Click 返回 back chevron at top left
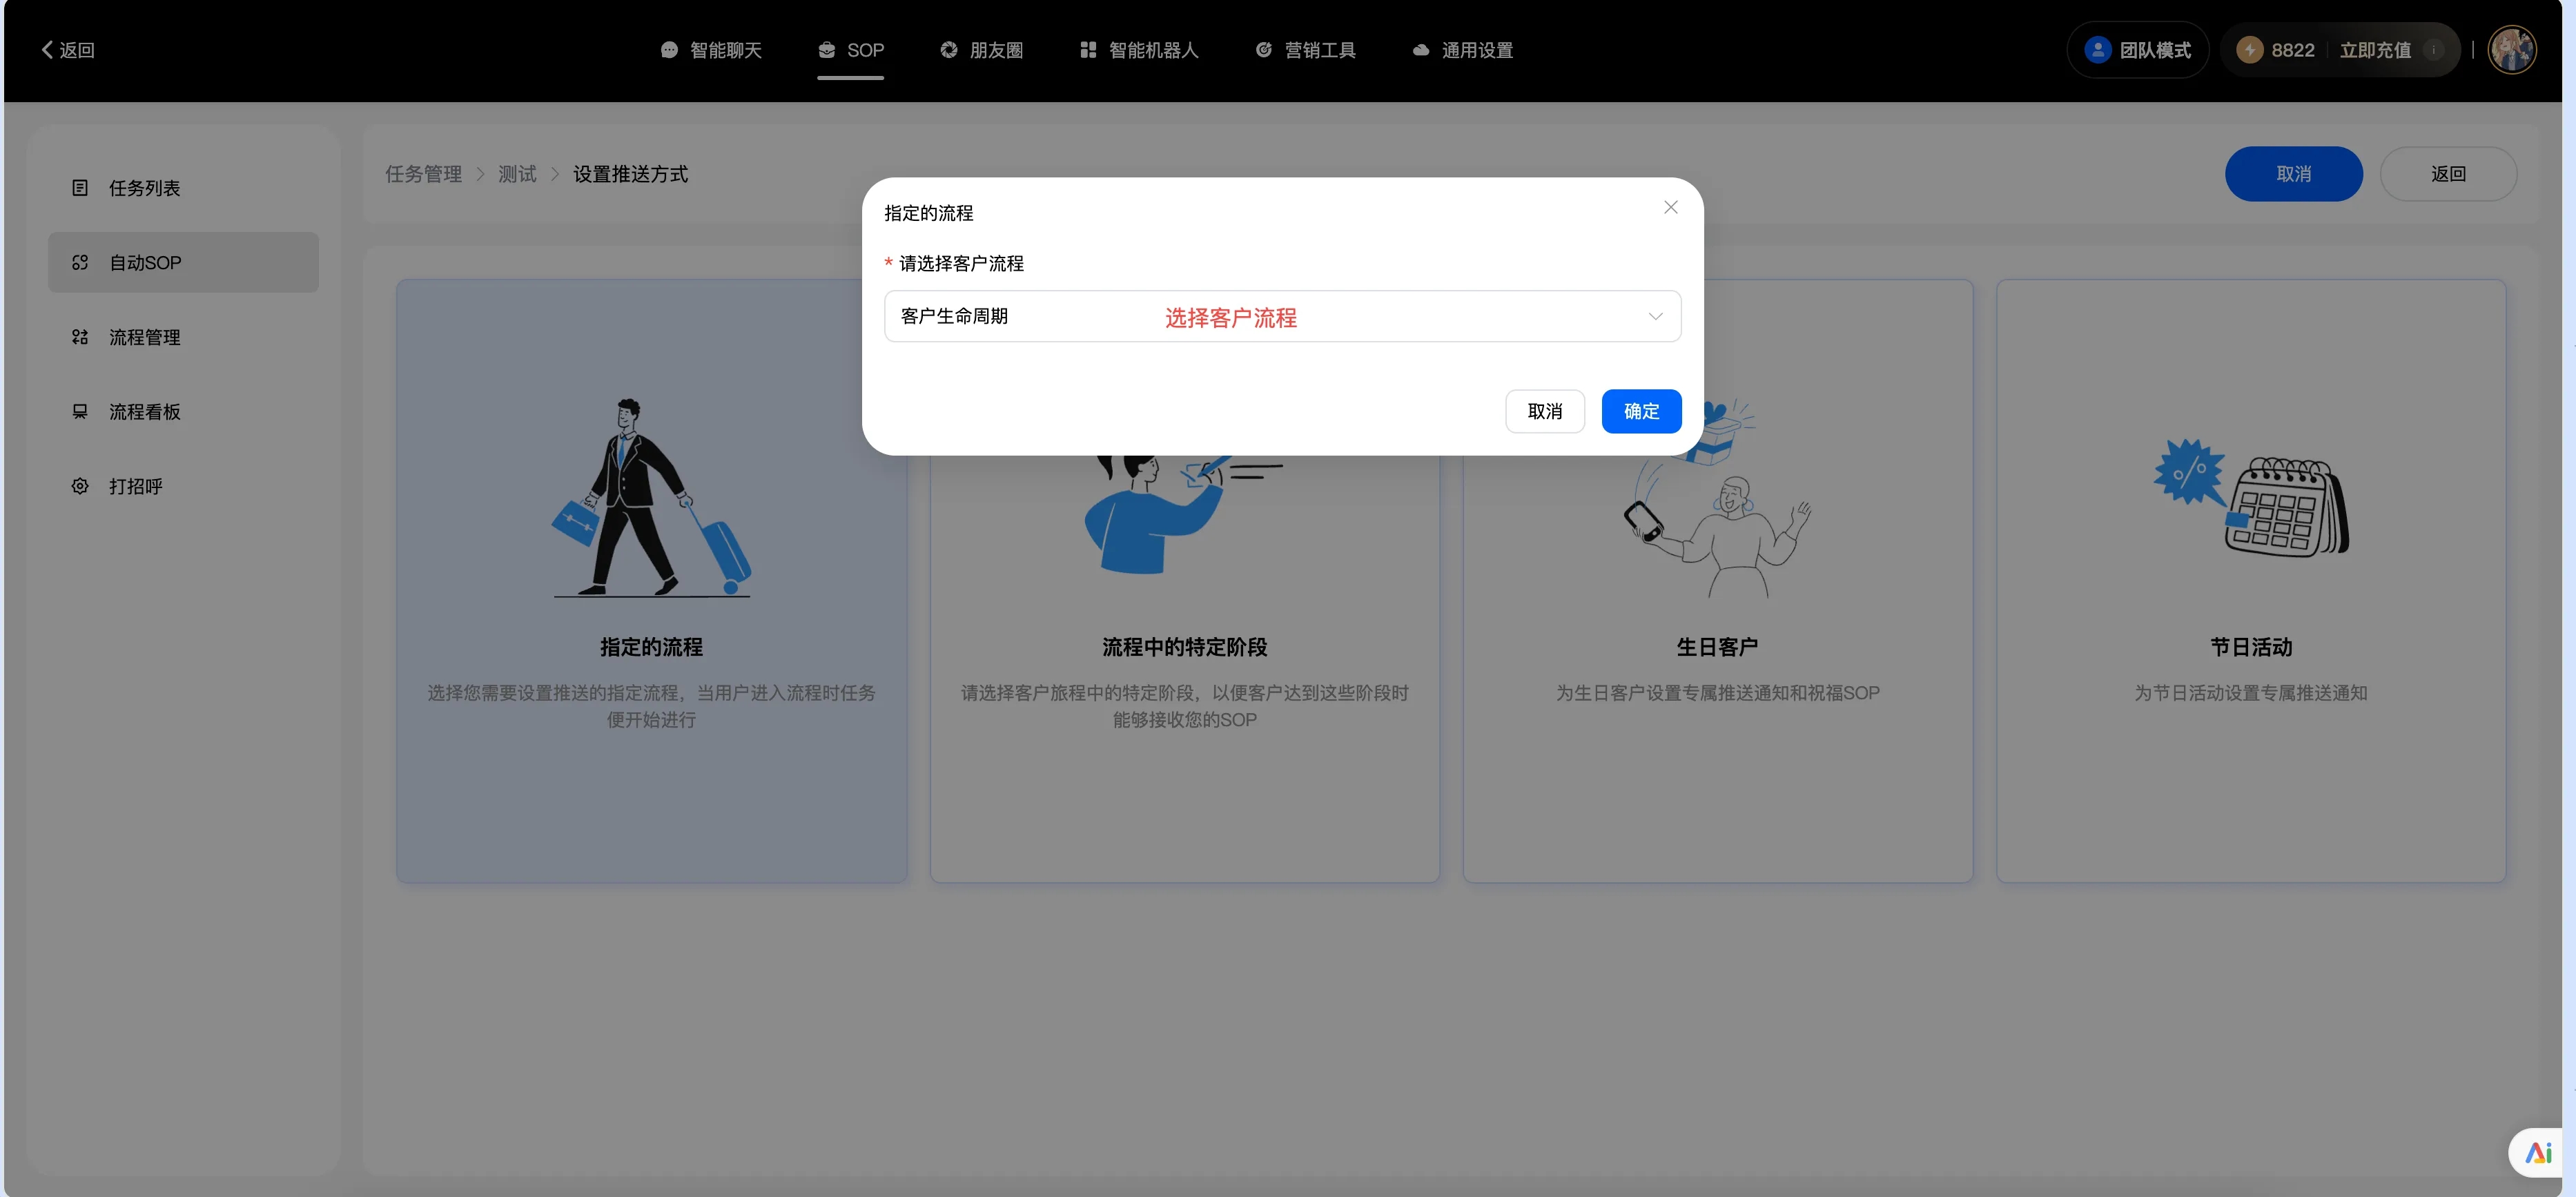The image size is (2576, 1197). [x=48, y=50]
